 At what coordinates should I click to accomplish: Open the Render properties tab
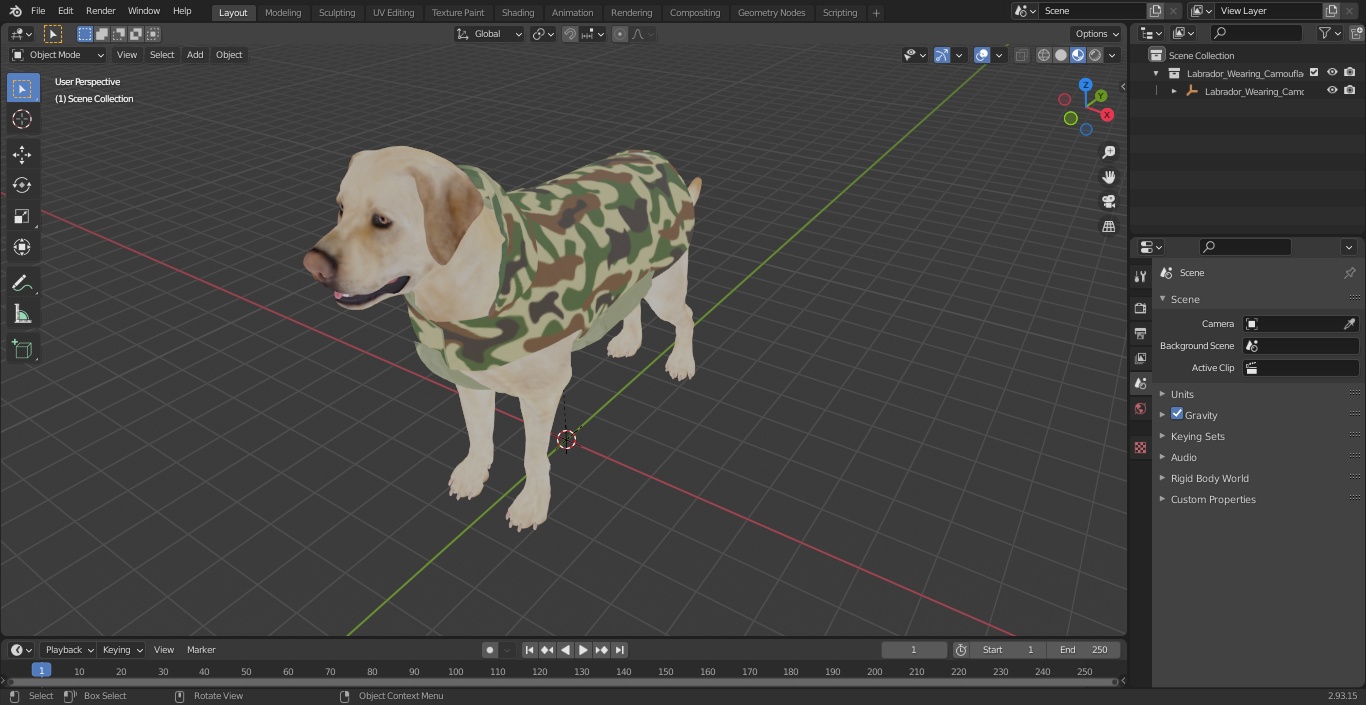point(1140,308)
